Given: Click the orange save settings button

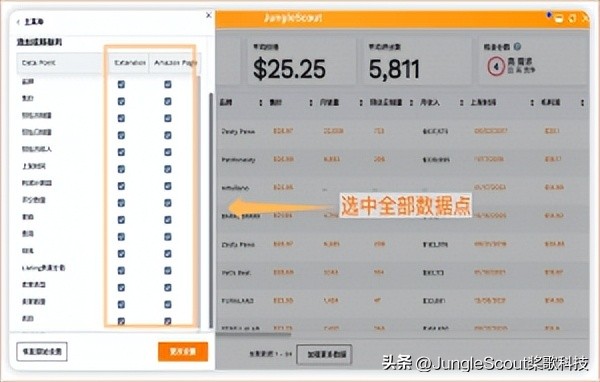Looking at the screenshot, I should pos(183,351).
